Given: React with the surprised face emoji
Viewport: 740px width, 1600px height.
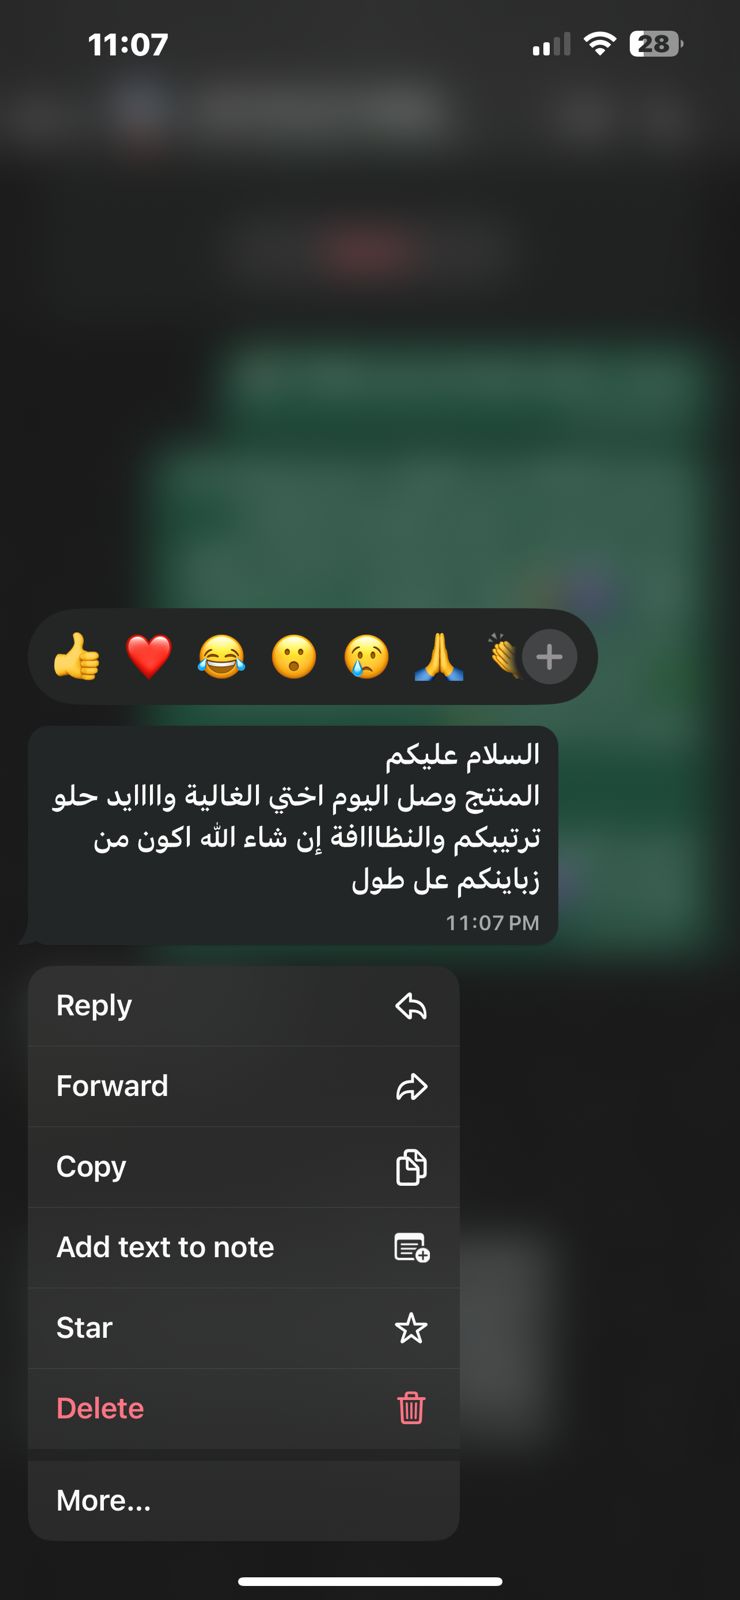Looking at the screenshot, I should [x=294, y=657].
